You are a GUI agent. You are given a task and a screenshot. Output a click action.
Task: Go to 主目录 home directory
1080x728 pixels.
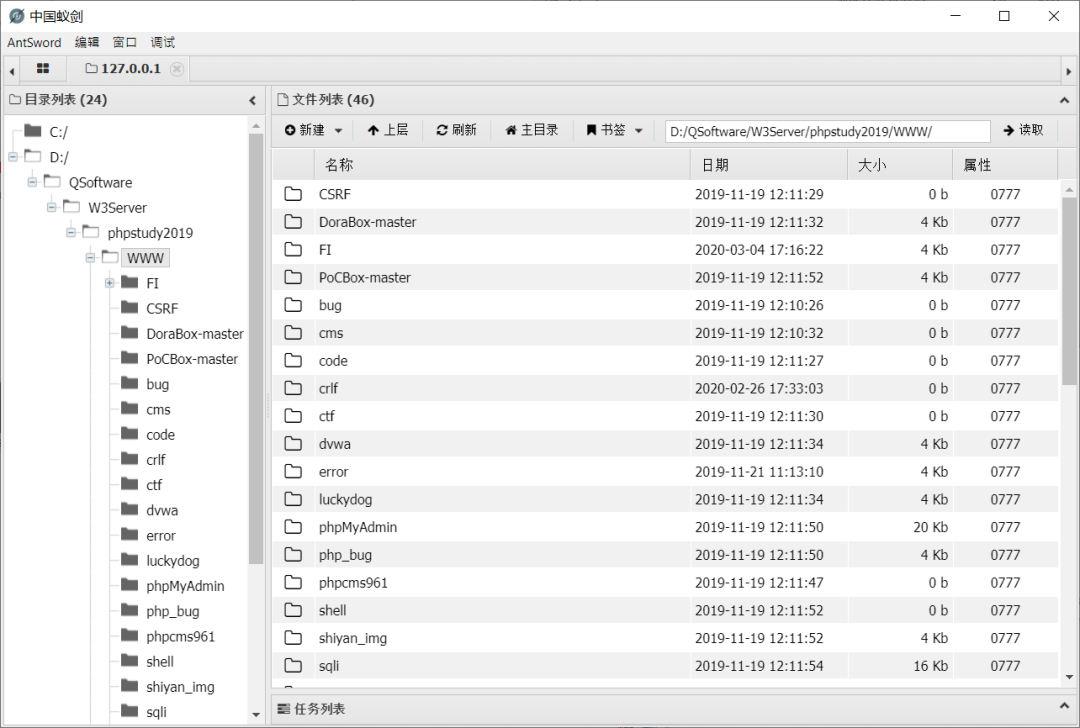tap(532, 130)
